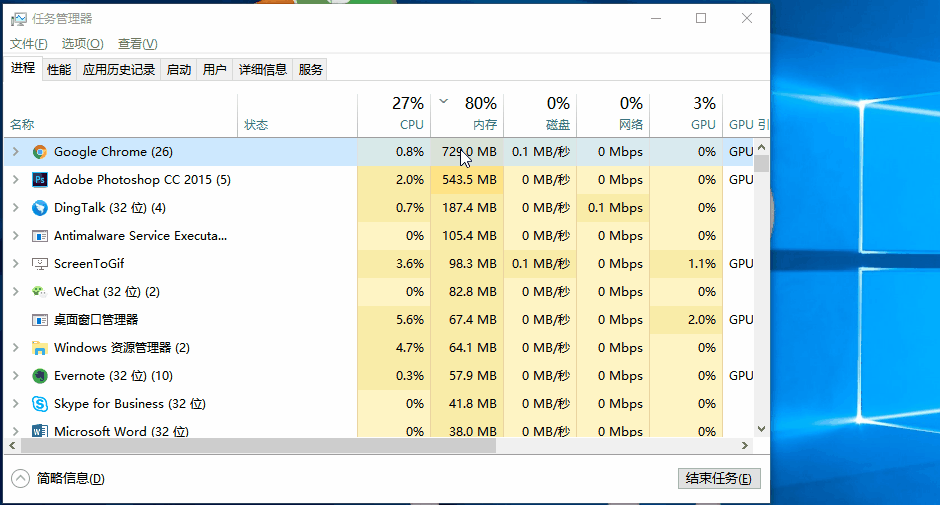The width and height of the screenshot is (940, 505).
Task: Maximize the Task Manager window
Action: 701,19
